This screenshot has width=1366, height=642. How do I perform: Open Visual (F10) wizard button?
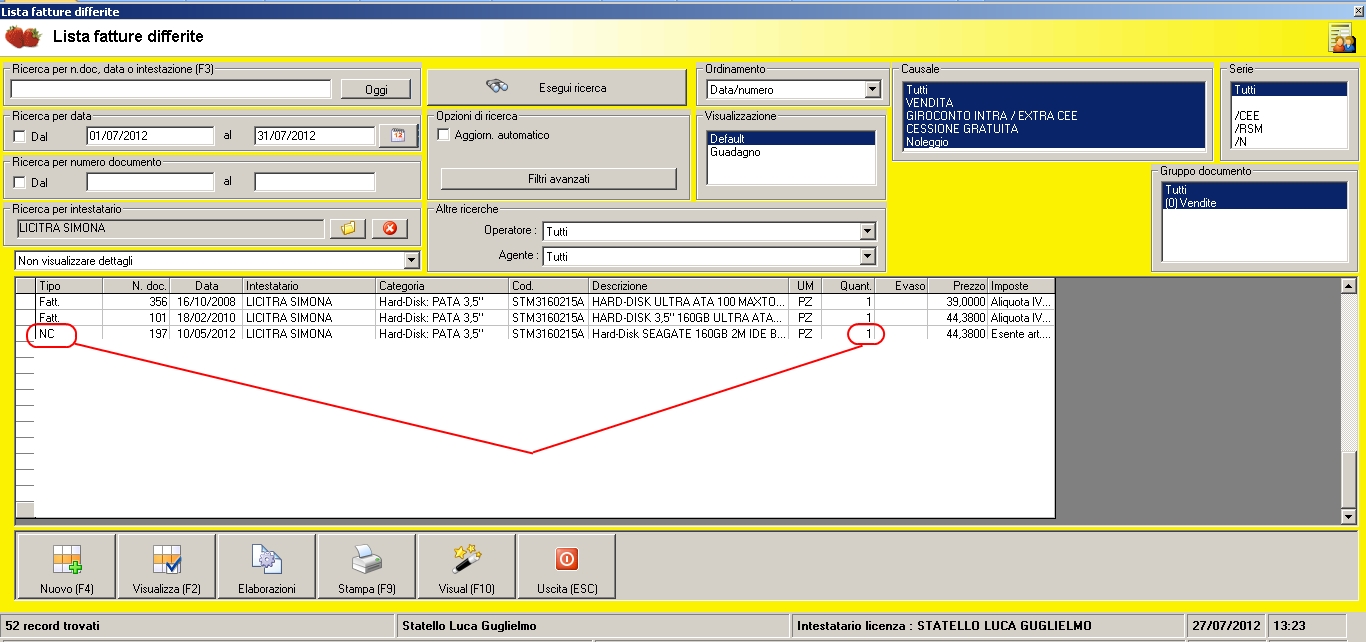467,568
